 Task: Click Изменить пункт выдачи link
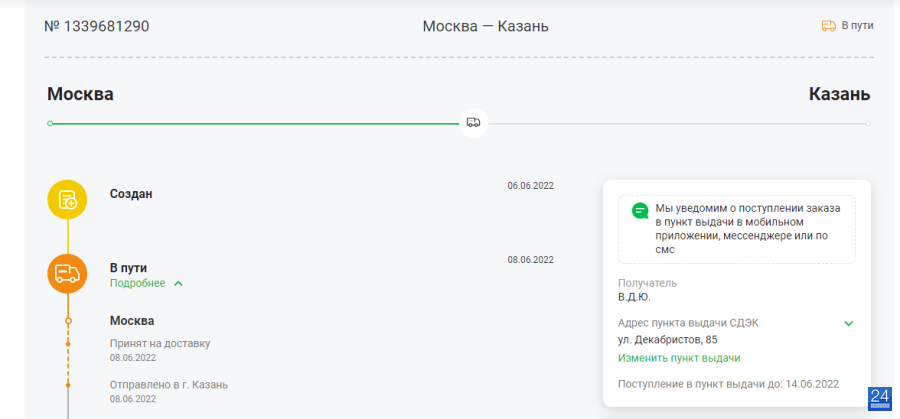pos(679,358)
